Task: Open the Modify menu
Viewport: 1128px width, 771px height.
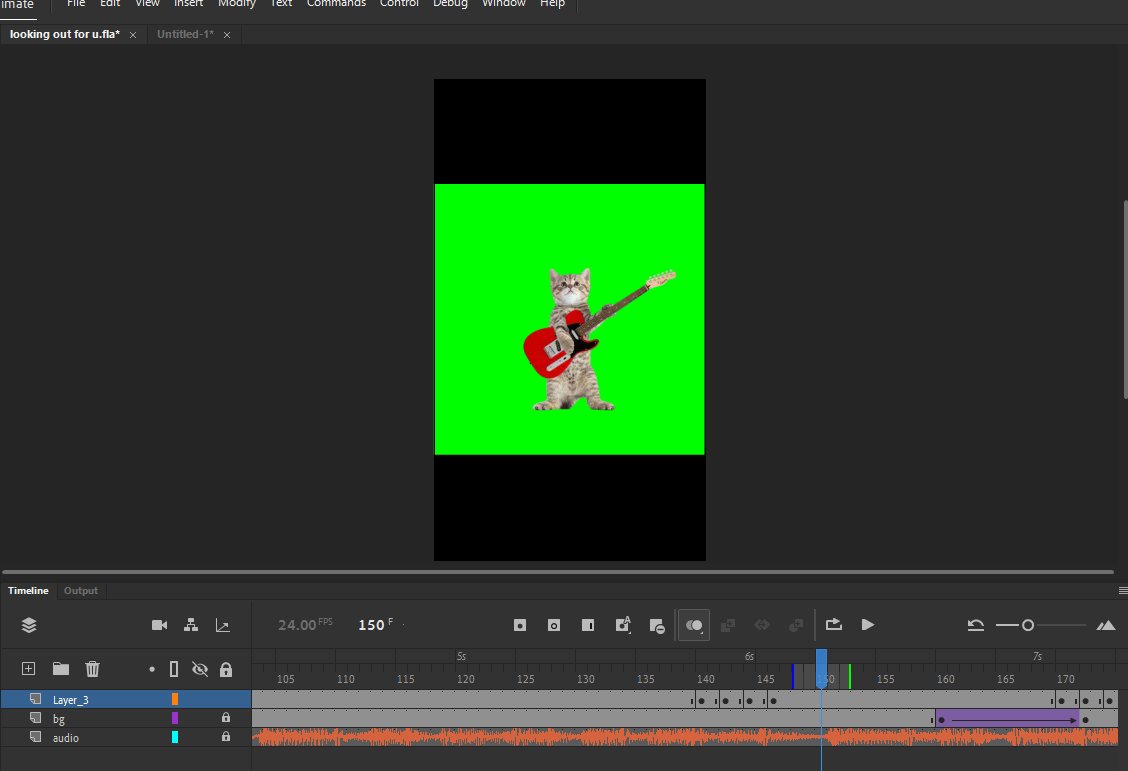Action: tap(237, 4)
